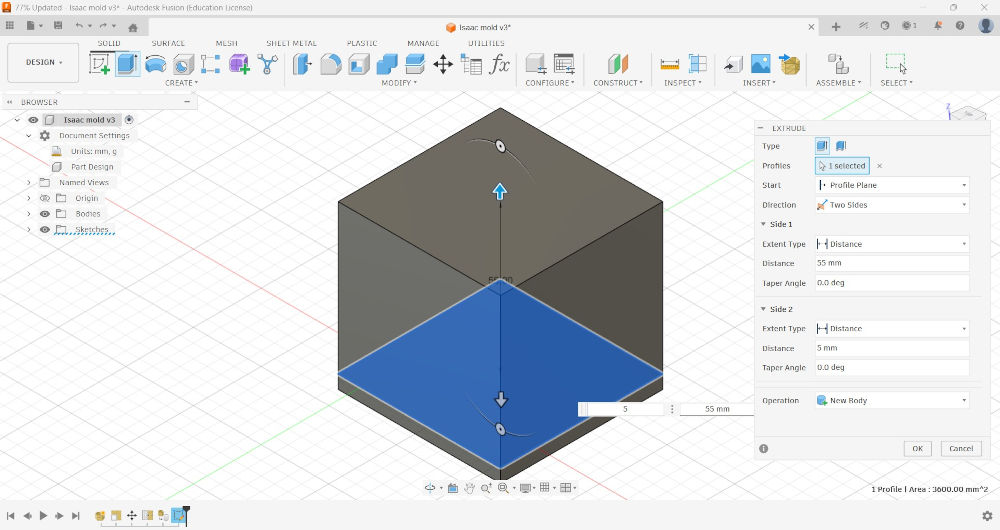Image resolution: width=1000 pixels, height=530 pixels.
Task: Open the Parameters fx icon
Action: coord(499,64)
